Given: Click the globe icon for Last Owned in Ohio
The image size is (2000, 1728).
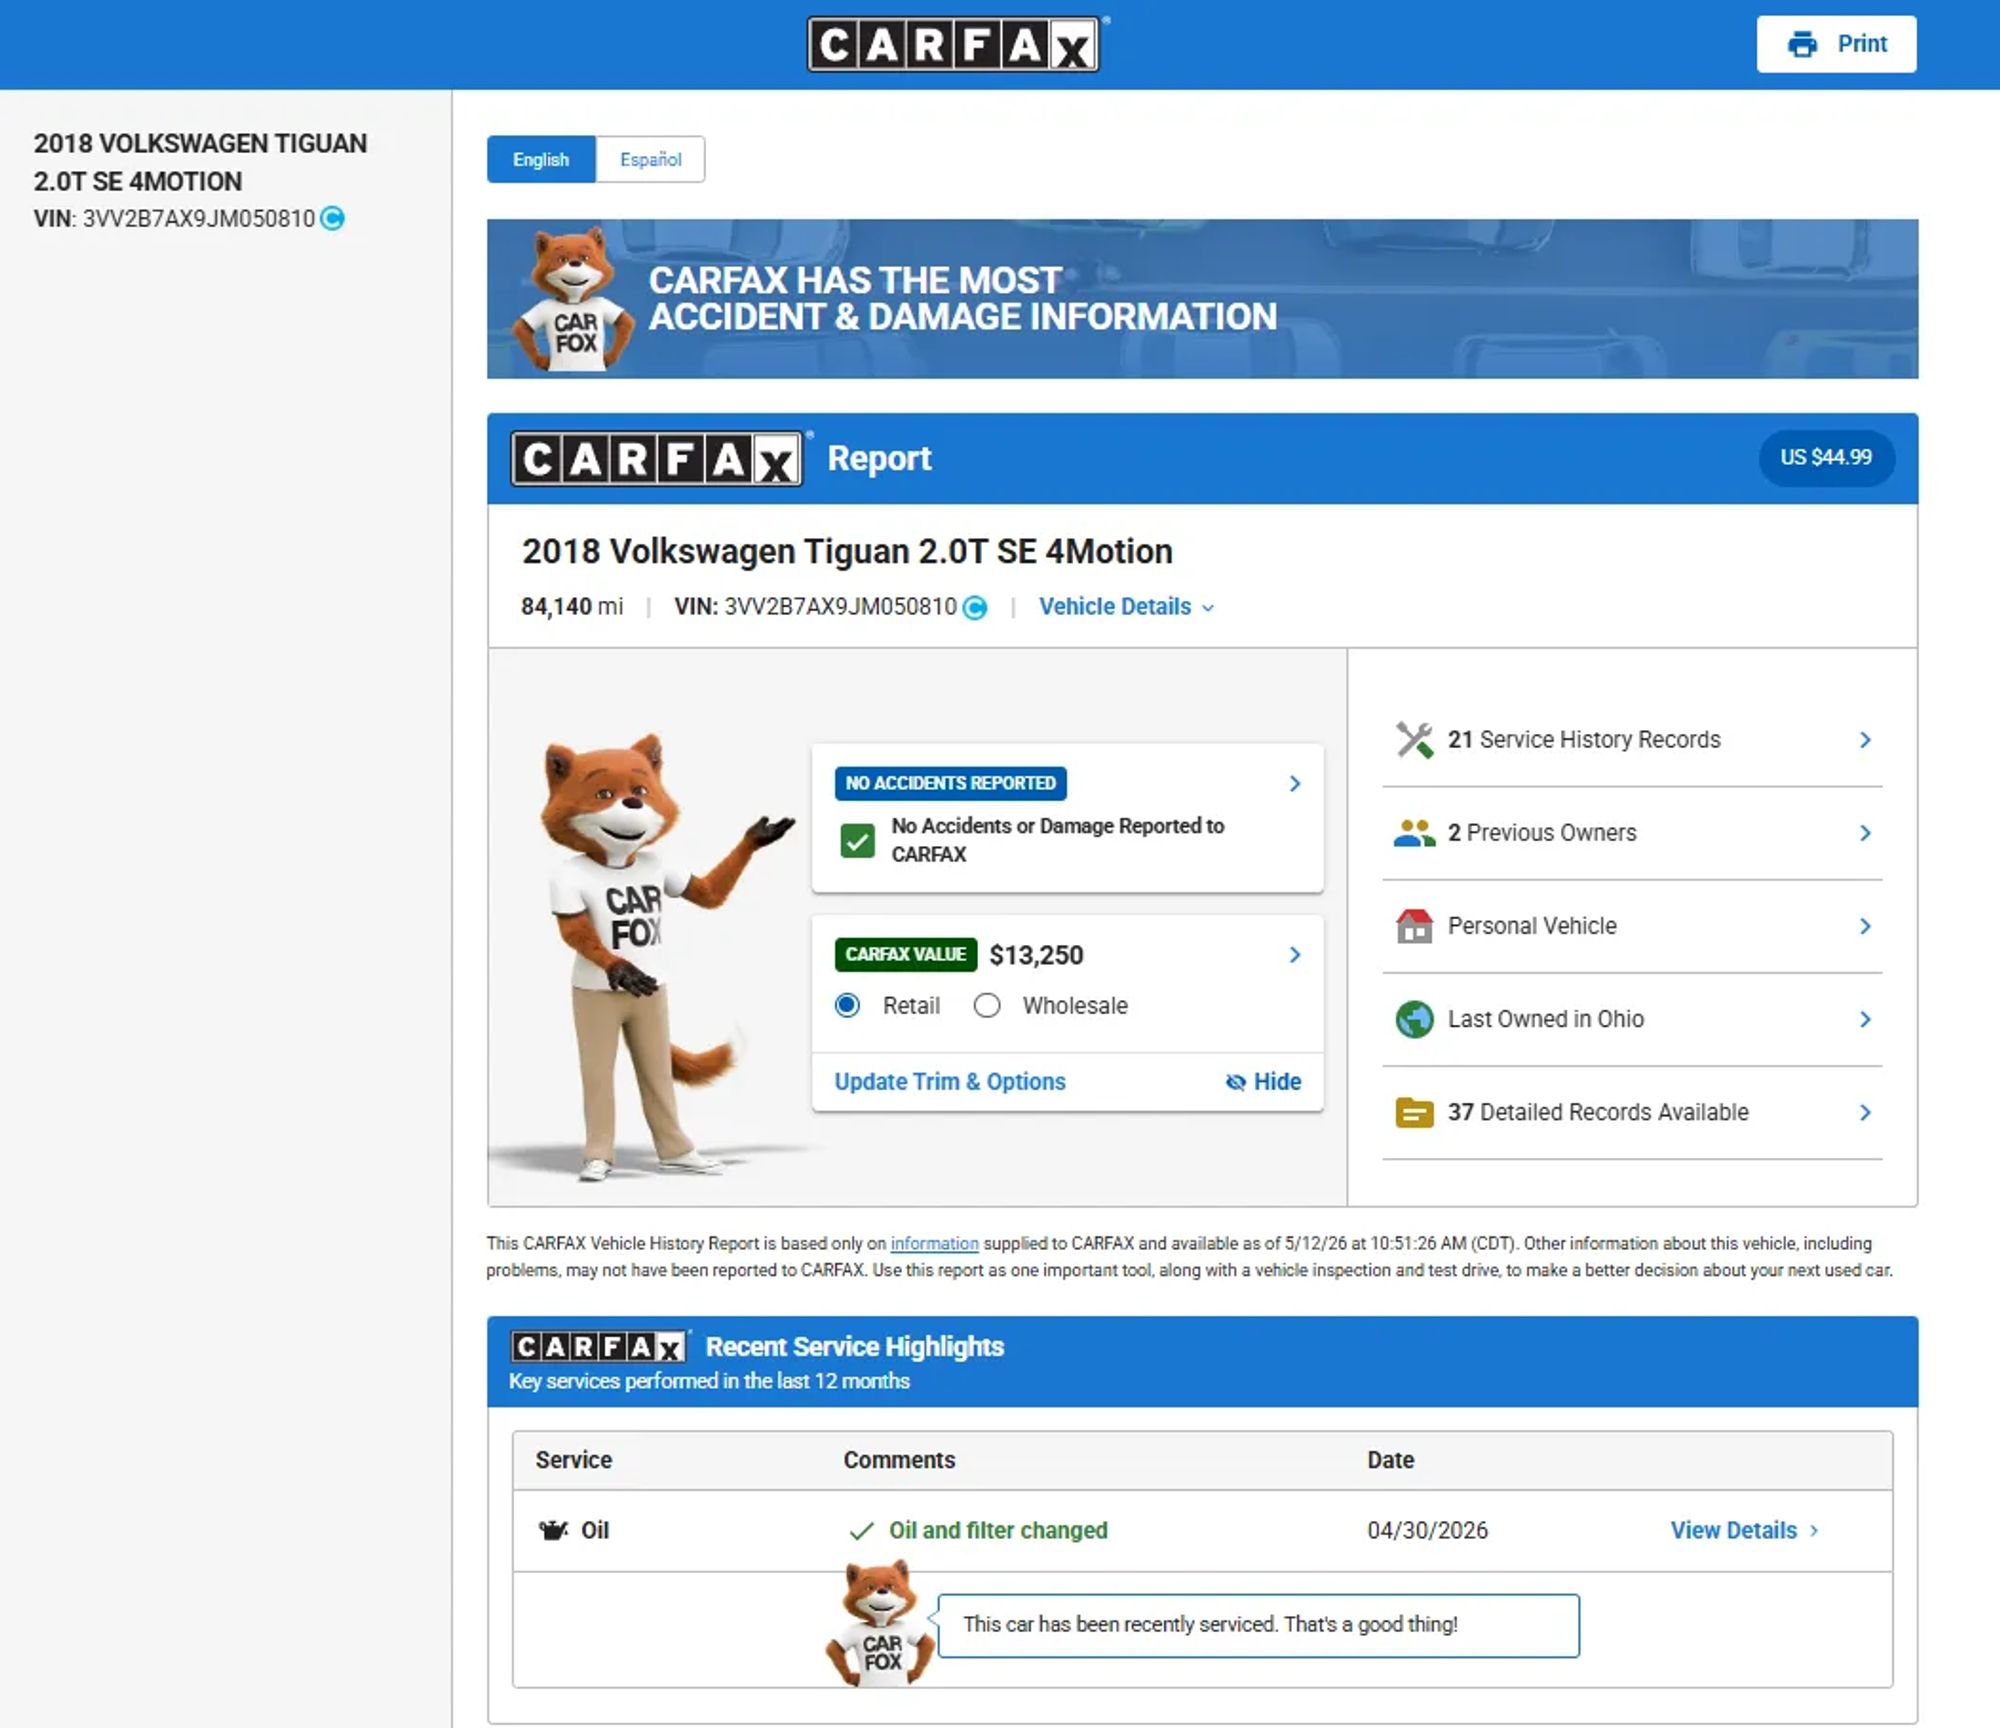Looking at the screenshot, I should [1414, 1019].
